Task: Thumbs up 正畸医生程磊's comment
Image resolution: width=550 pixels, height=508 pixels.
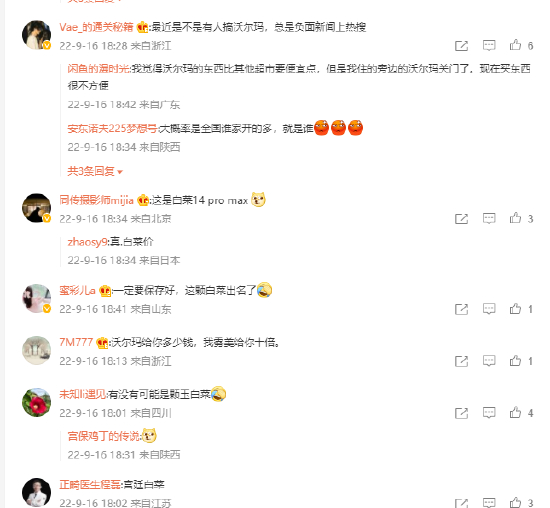Action: pos(515,502)
